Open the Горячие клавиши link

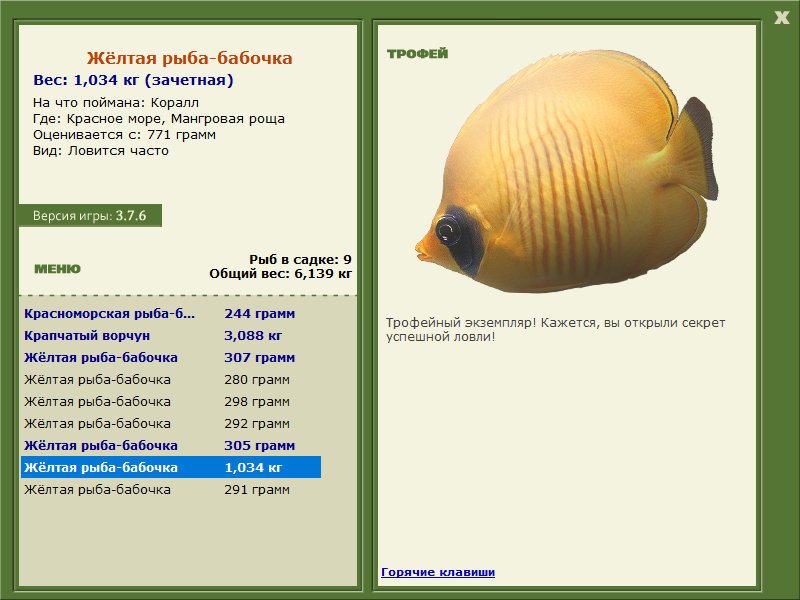(438, 572)
